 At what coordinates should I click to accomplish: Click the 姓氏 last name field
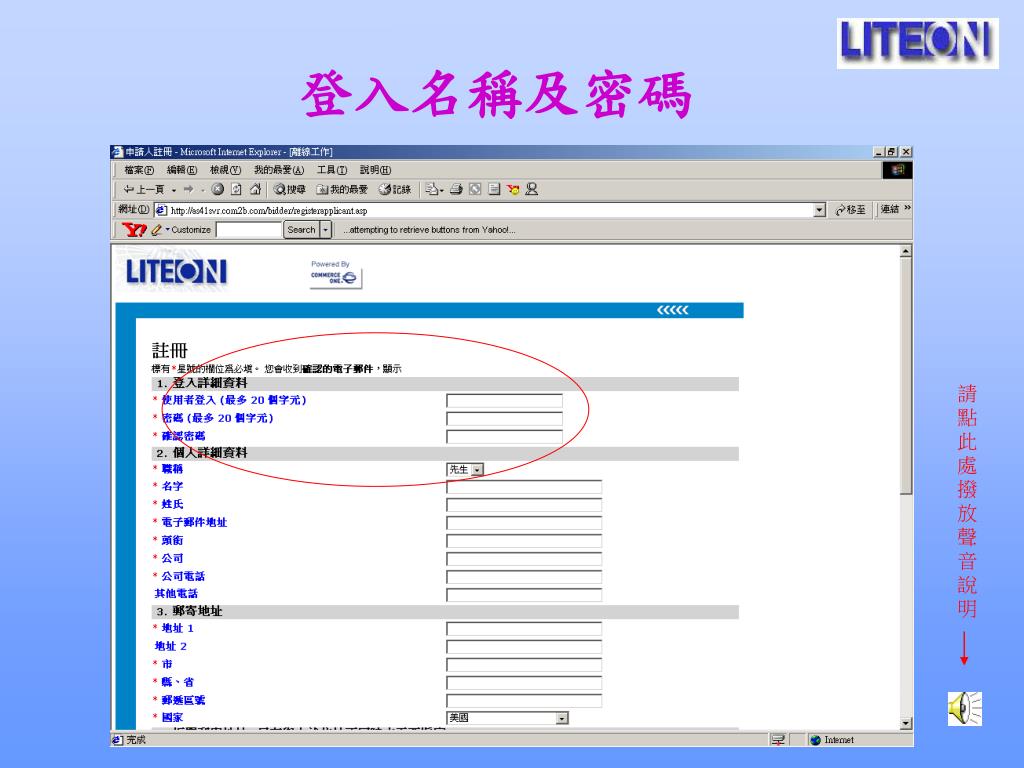click(x=524, y=505)
